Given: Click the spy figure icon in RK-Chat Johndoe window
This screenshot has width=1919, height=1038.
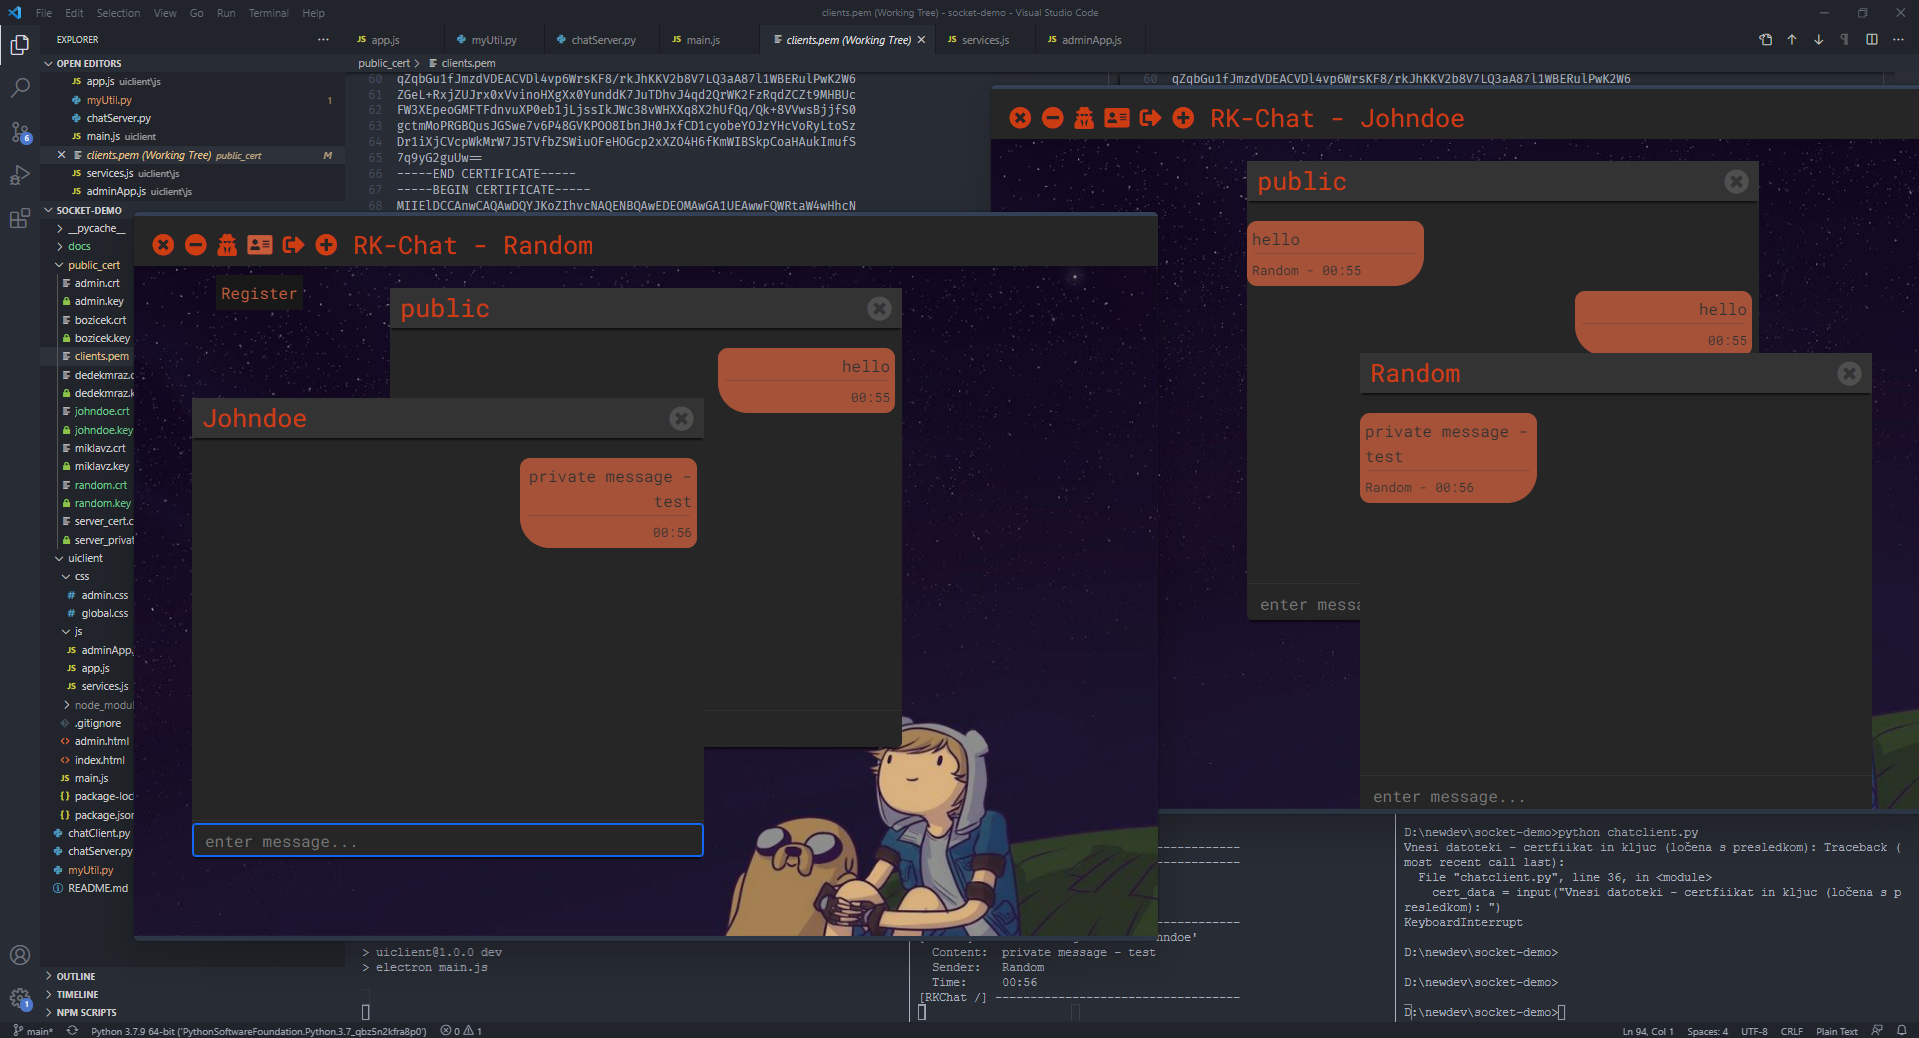Looking at the screenshot, I should coord(1084,118).
